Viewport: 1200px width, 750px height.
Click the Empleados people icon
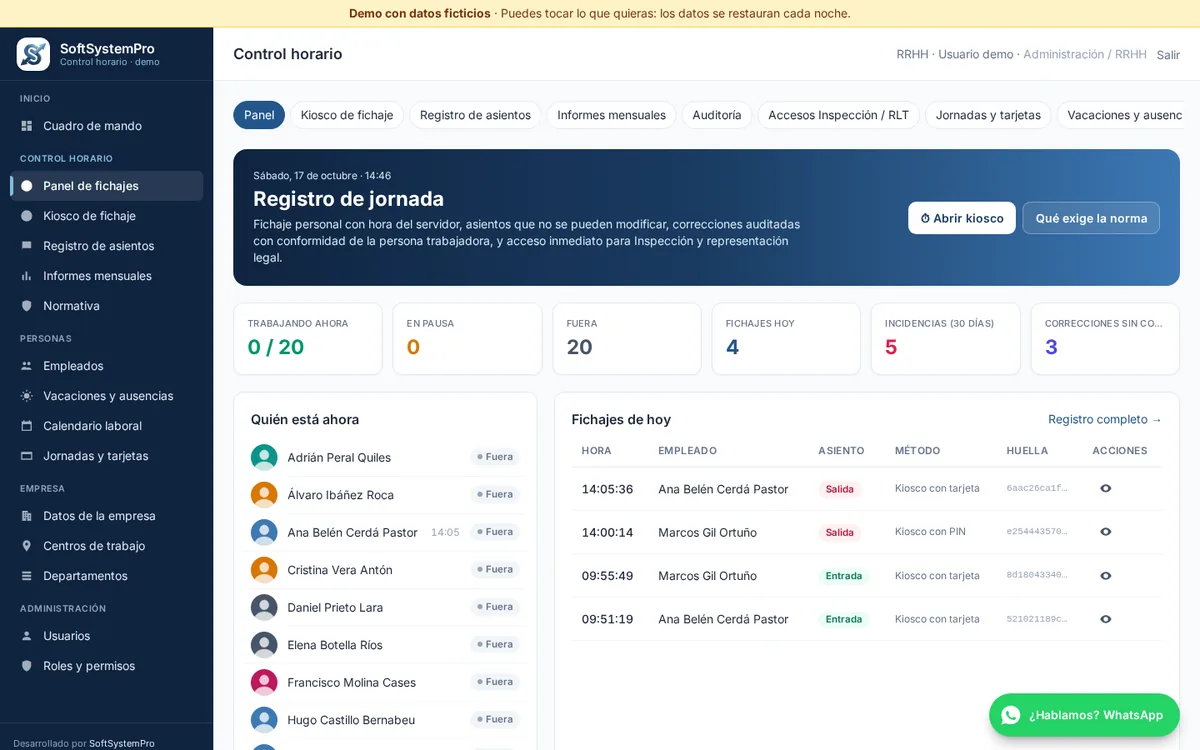click(27, 366)
